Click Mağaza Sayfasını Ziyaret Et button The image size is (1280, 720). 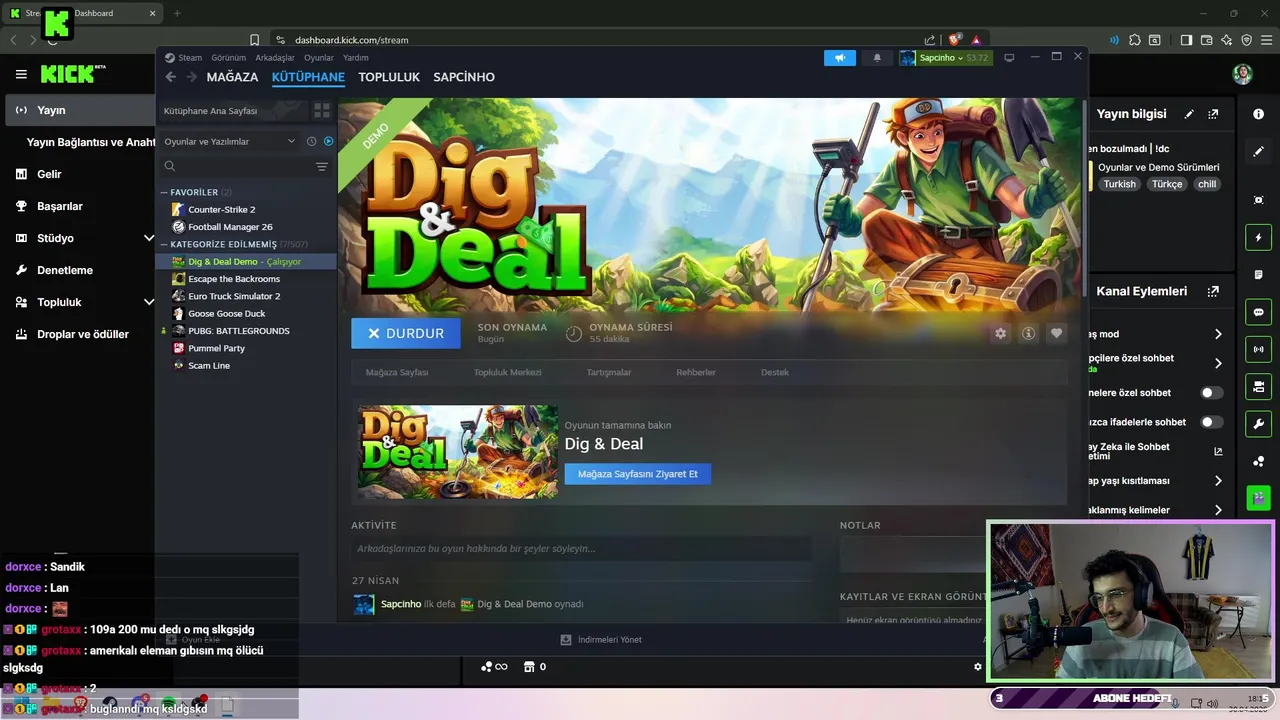pos(638,474)
